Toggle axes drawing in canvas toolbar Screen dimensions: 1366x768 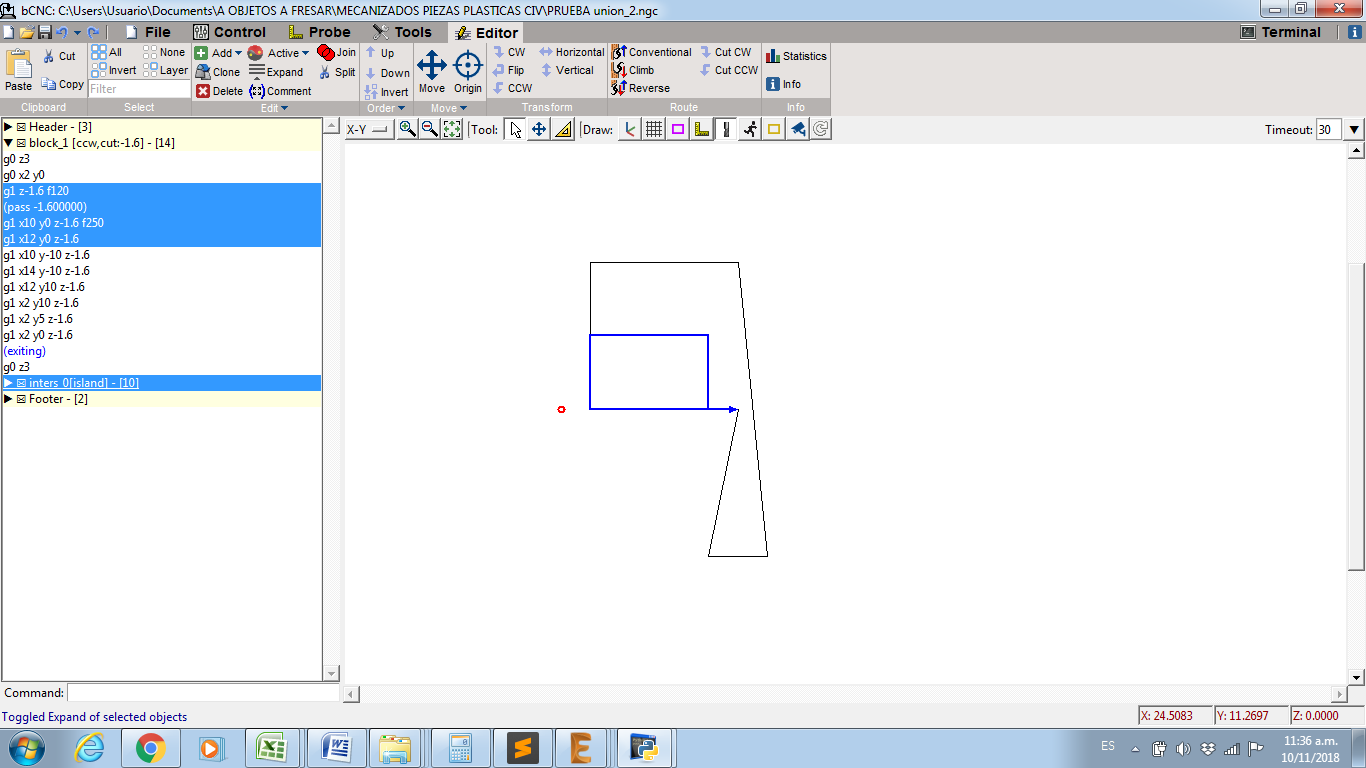click(629, 129)
